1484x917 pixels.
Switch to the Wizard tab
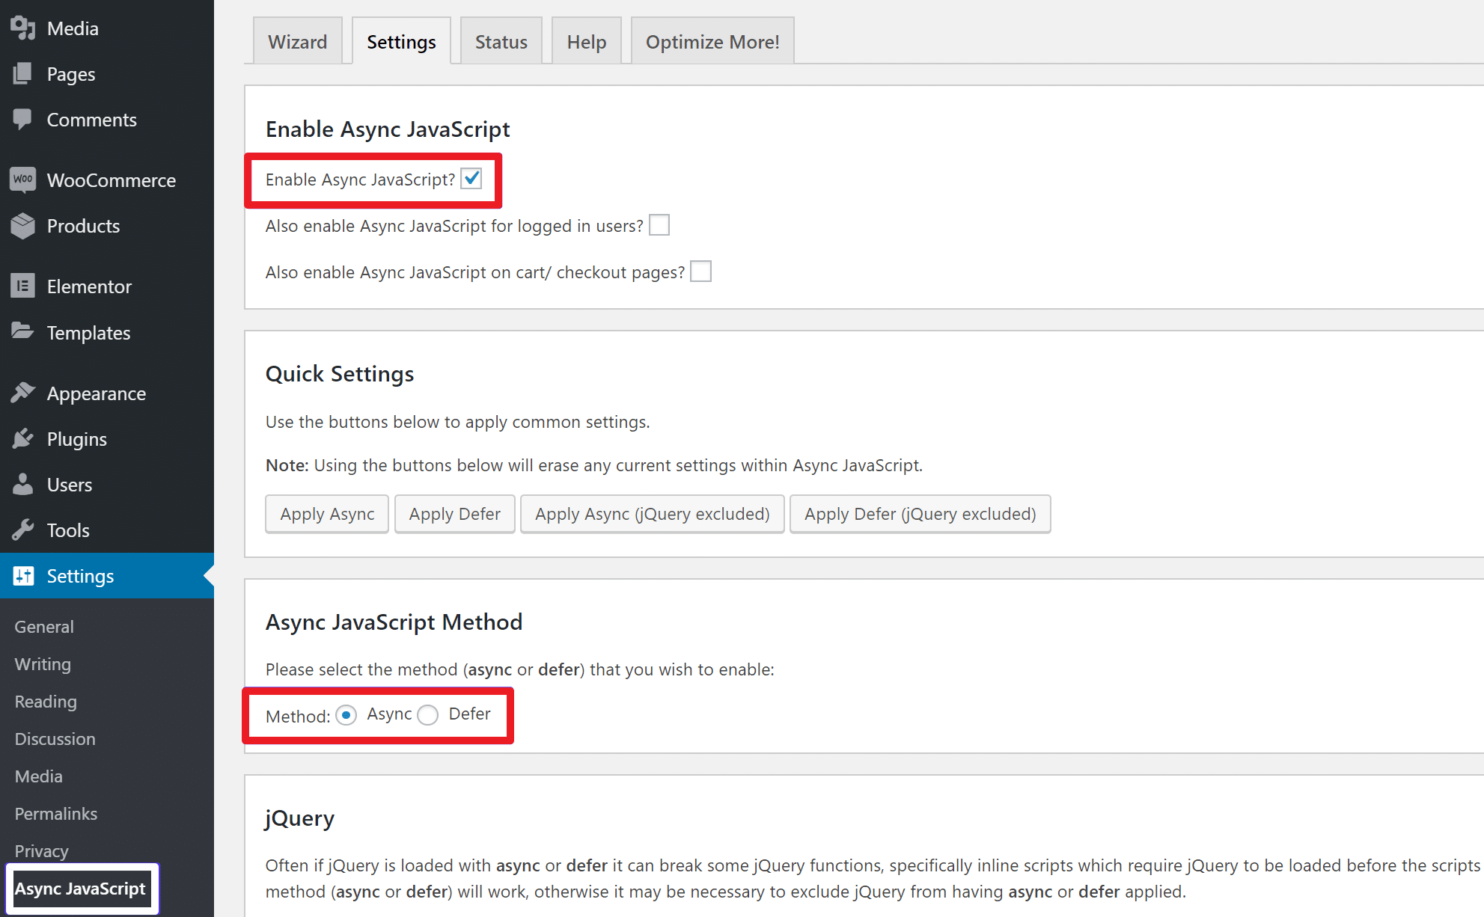[297, 42]
